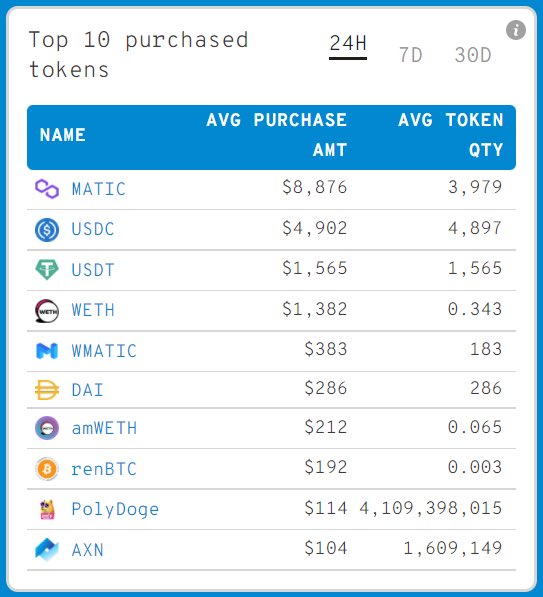Open the renBTC token link
Viewport: 543px width, 597px height.
click(x=104, y=469)
